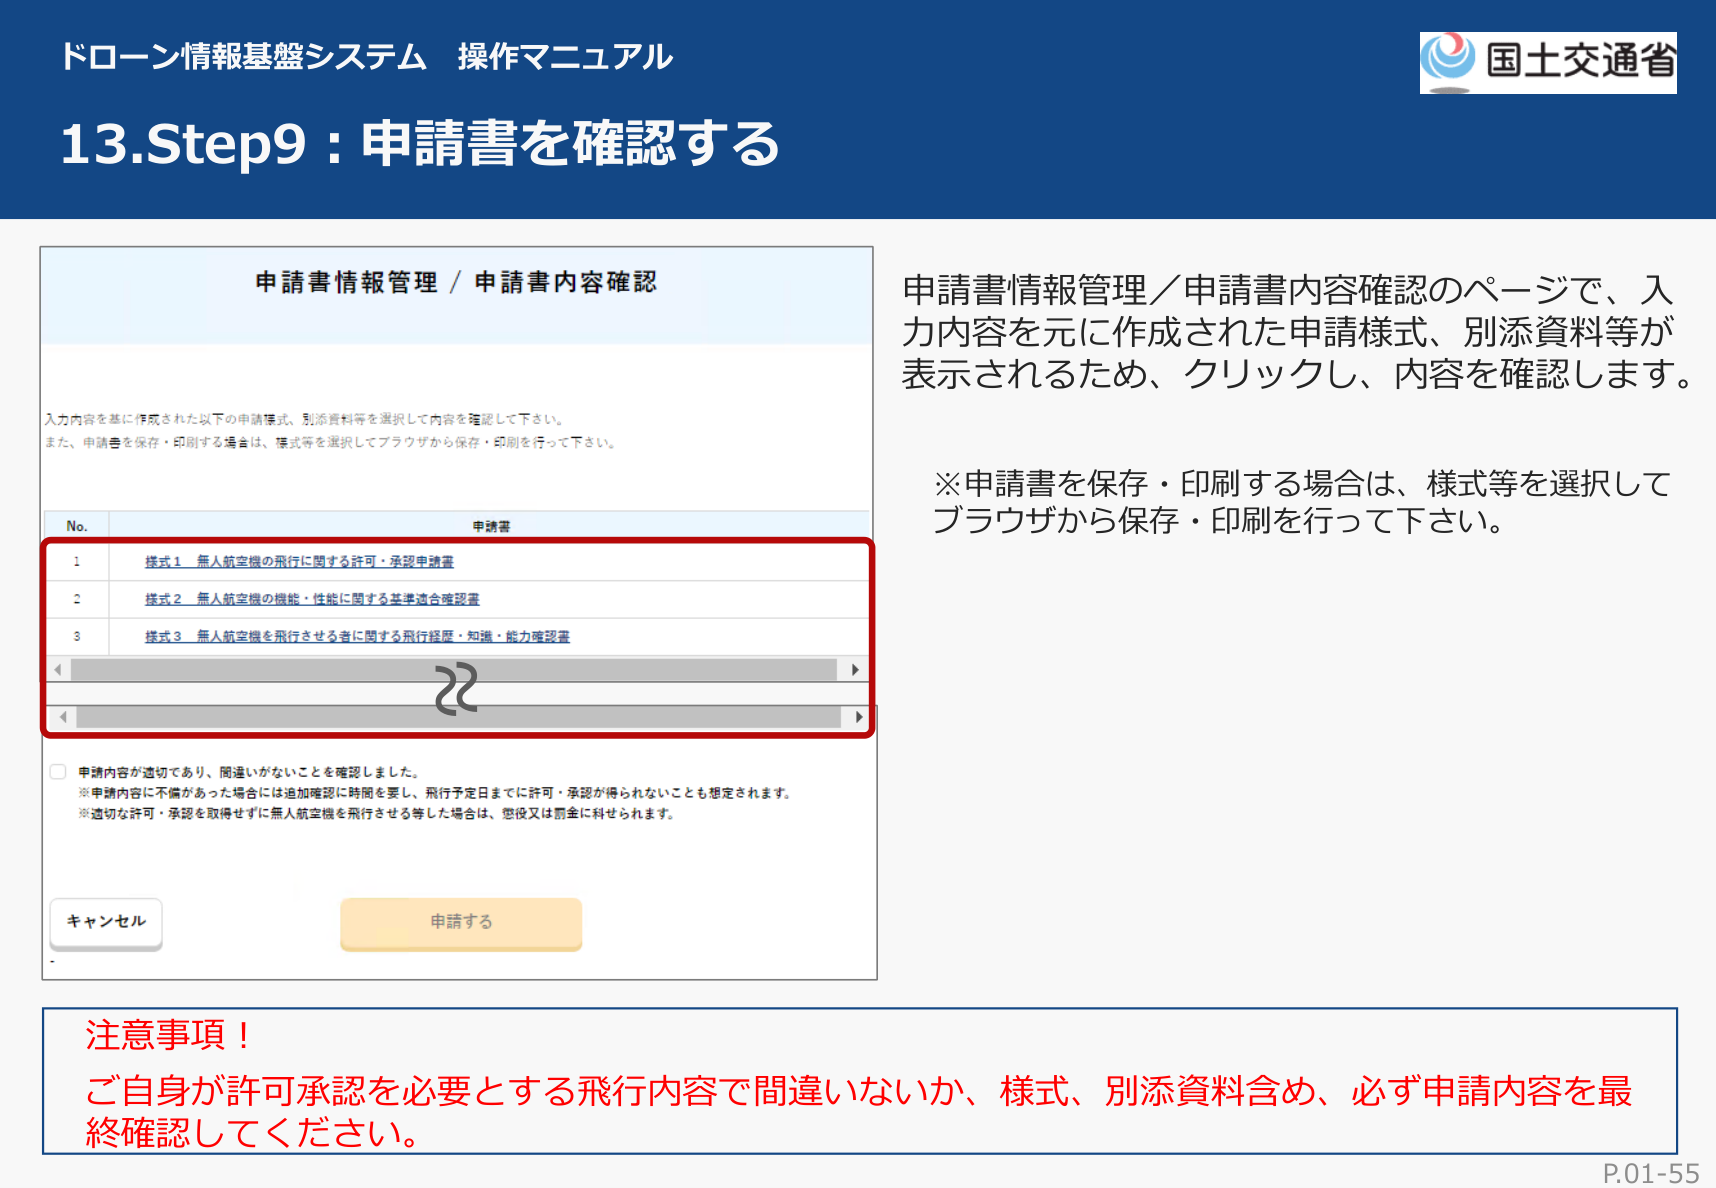Click left arrow of lower horizontal scrollbar
The width and height of the screenshot is (1716, 1188).
(63, 717)
